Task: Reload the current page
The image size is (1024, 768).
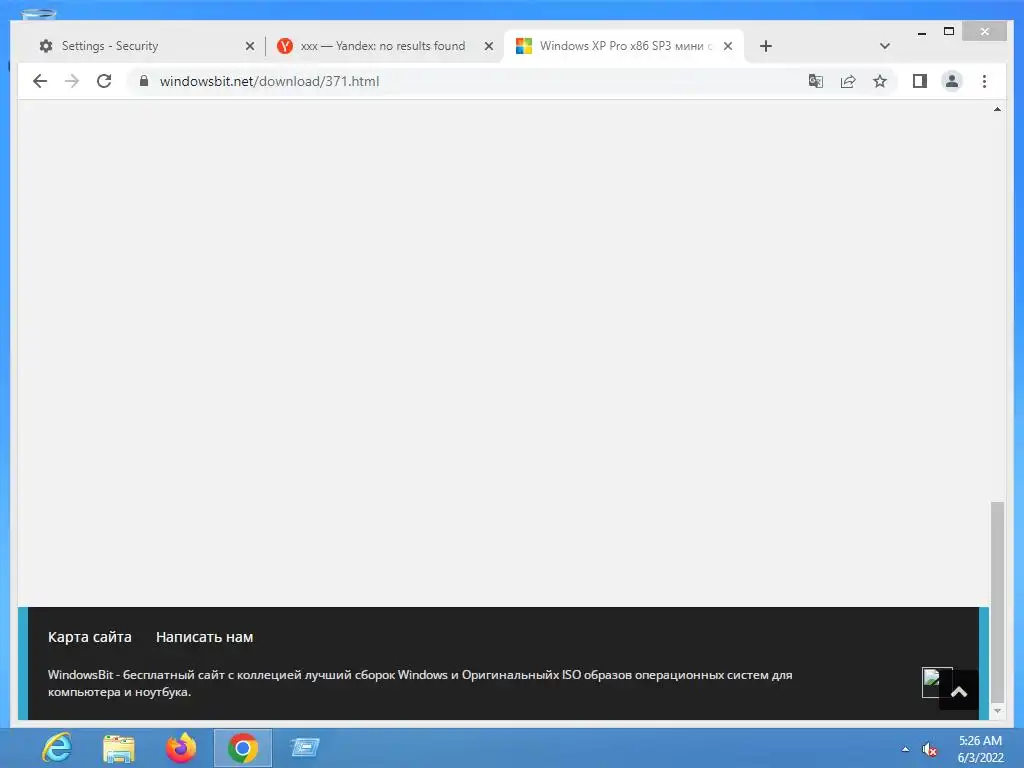Action: 104,81
